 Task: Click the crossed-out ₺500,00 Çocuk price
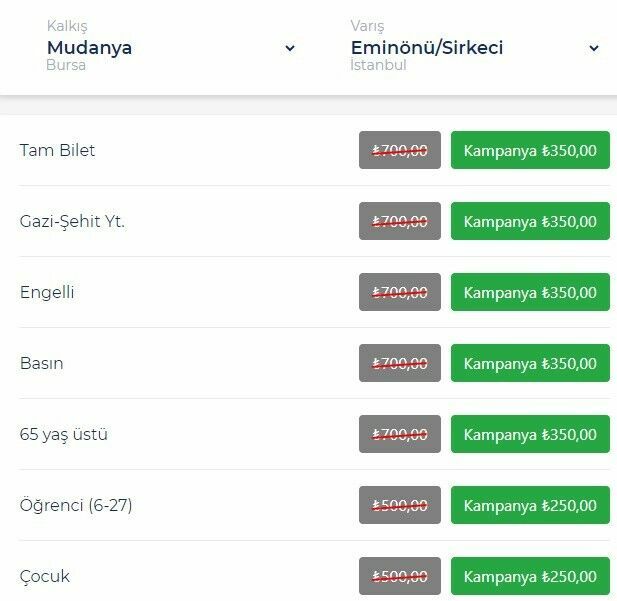[400, 577]
